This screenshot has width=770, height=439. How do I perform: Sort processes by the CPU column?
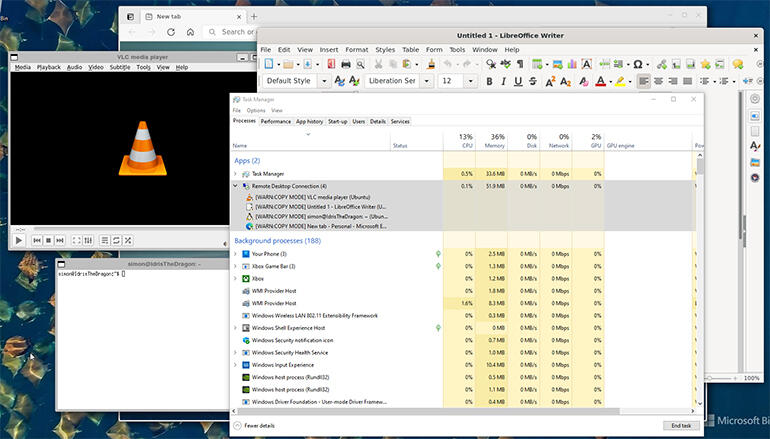click(x=459, y=140)
